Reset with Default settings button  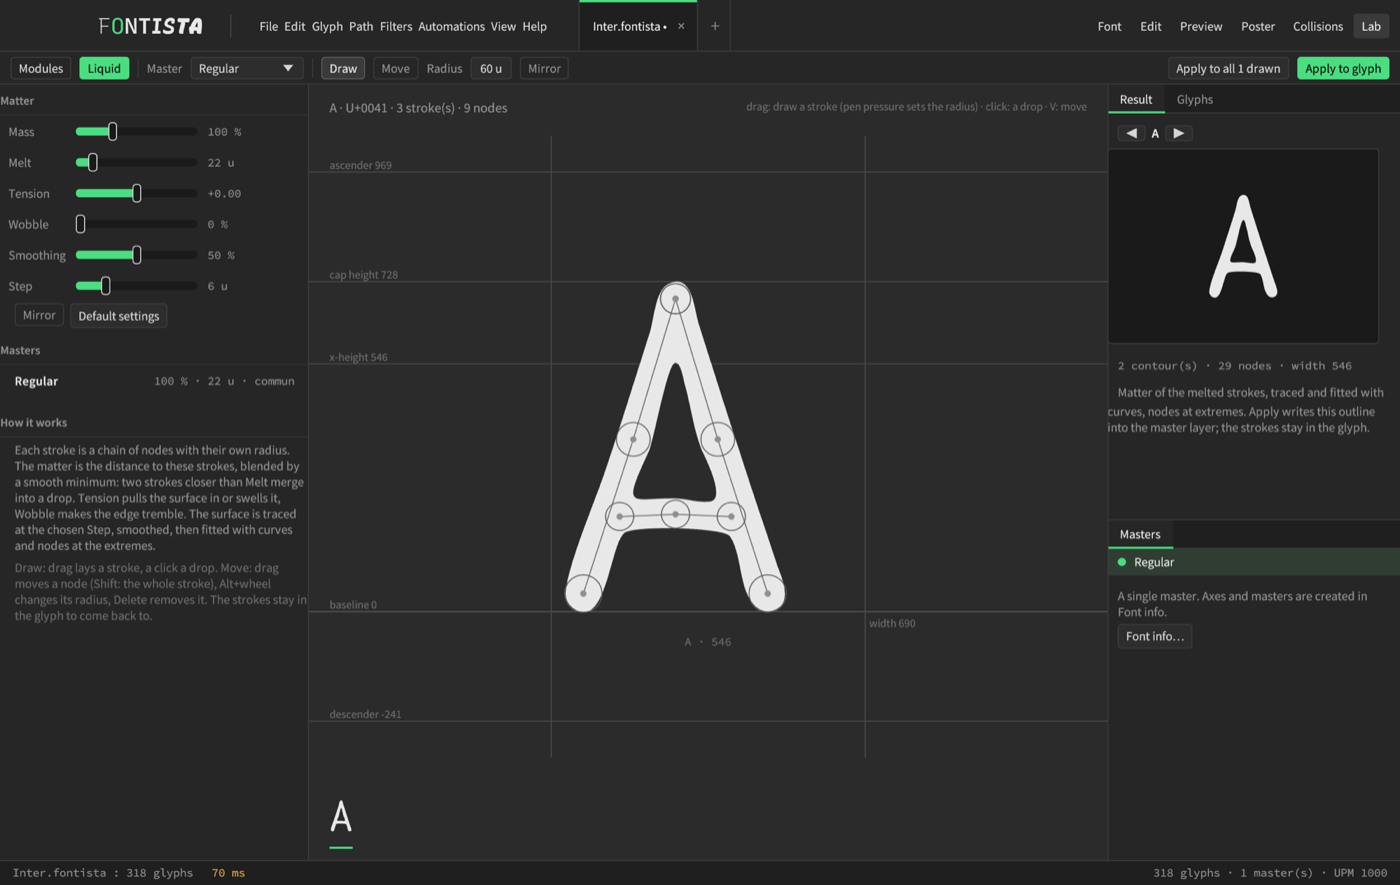[x=119, y=316]
